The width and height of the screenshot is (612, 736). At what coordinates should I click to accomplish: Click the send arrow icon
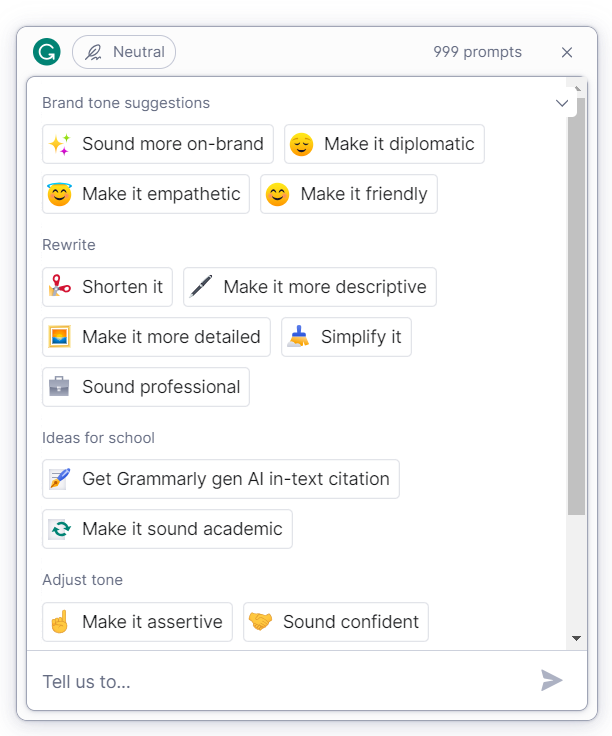click(551, 681)
